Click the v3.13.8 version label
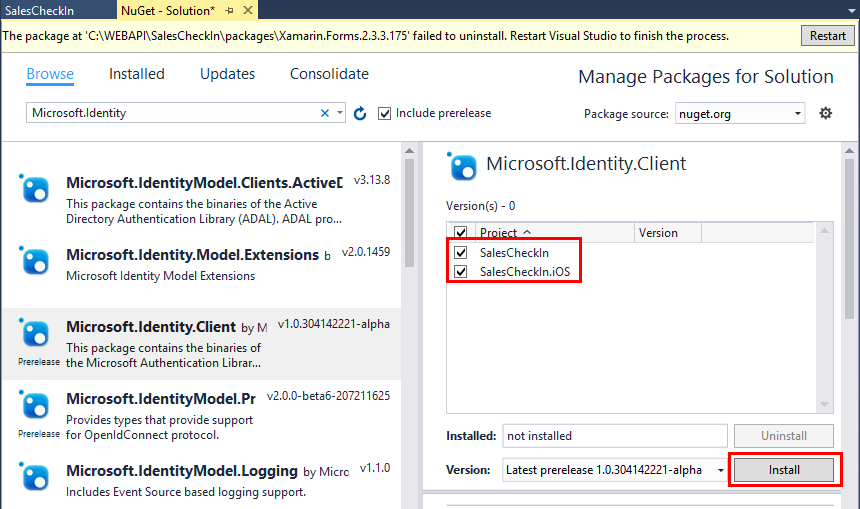This screenshot has height=509, width=860. tap(372, 180)
